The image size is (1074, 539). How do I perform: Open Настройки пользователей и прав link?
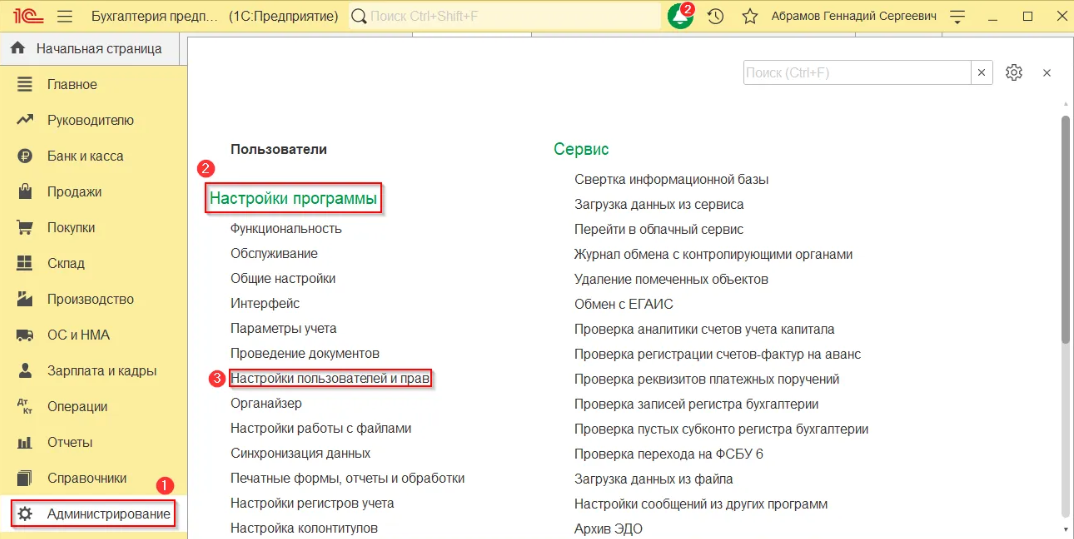pos(330,379)
